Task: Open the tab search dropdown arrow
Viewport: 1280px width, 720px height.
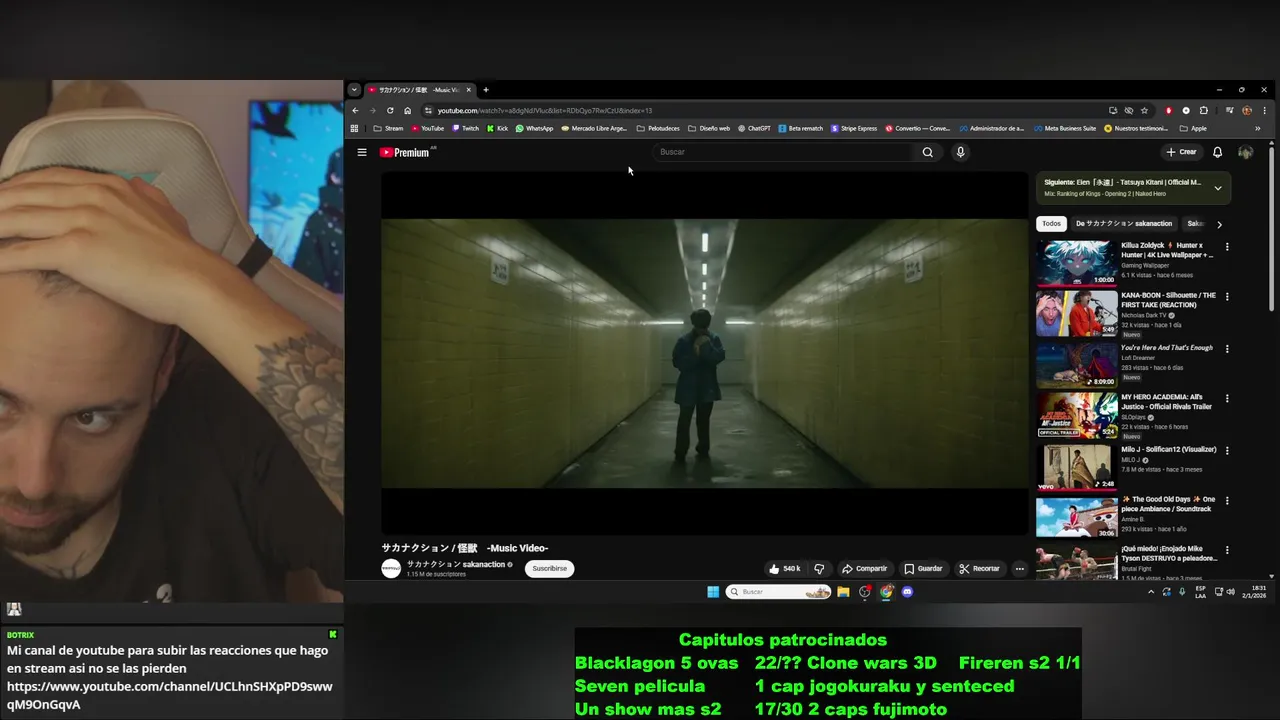Action: click(x=354, y=90)
